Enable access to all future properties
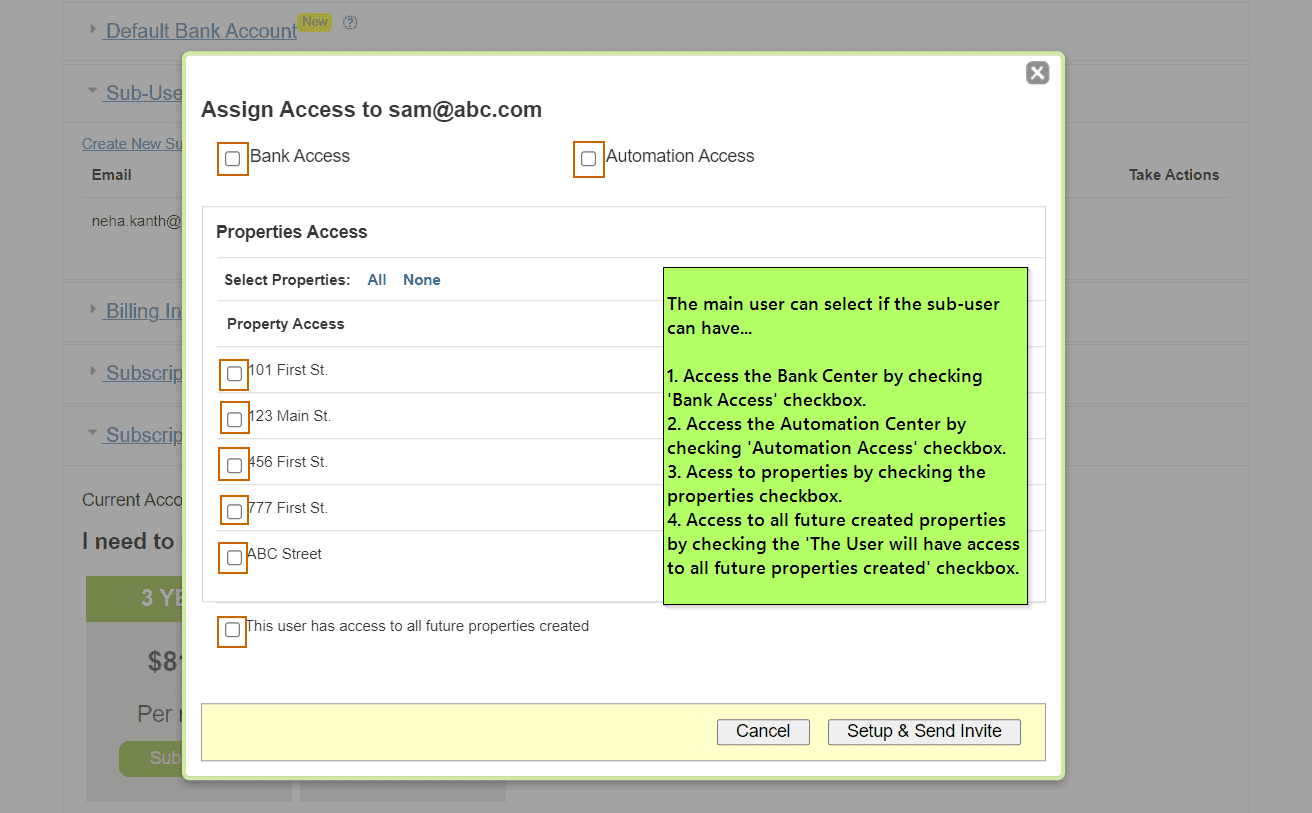This screenshot has width=1312, height=813. [233, 630]
